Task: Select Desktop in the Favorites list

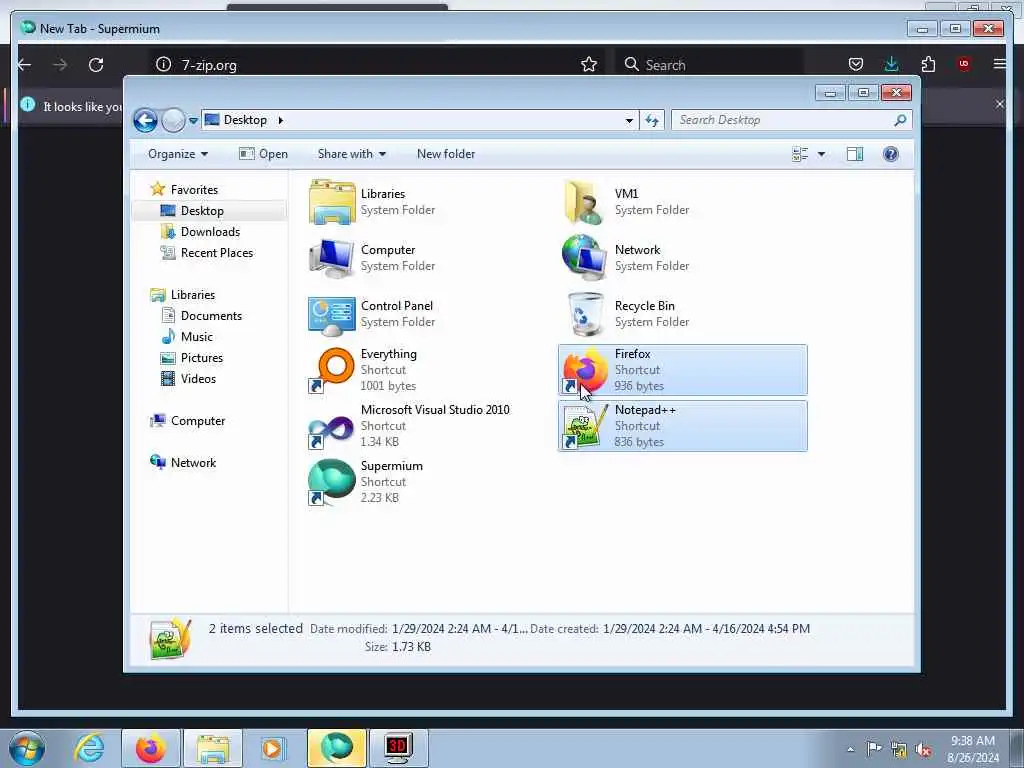Action: coord(202,211)
